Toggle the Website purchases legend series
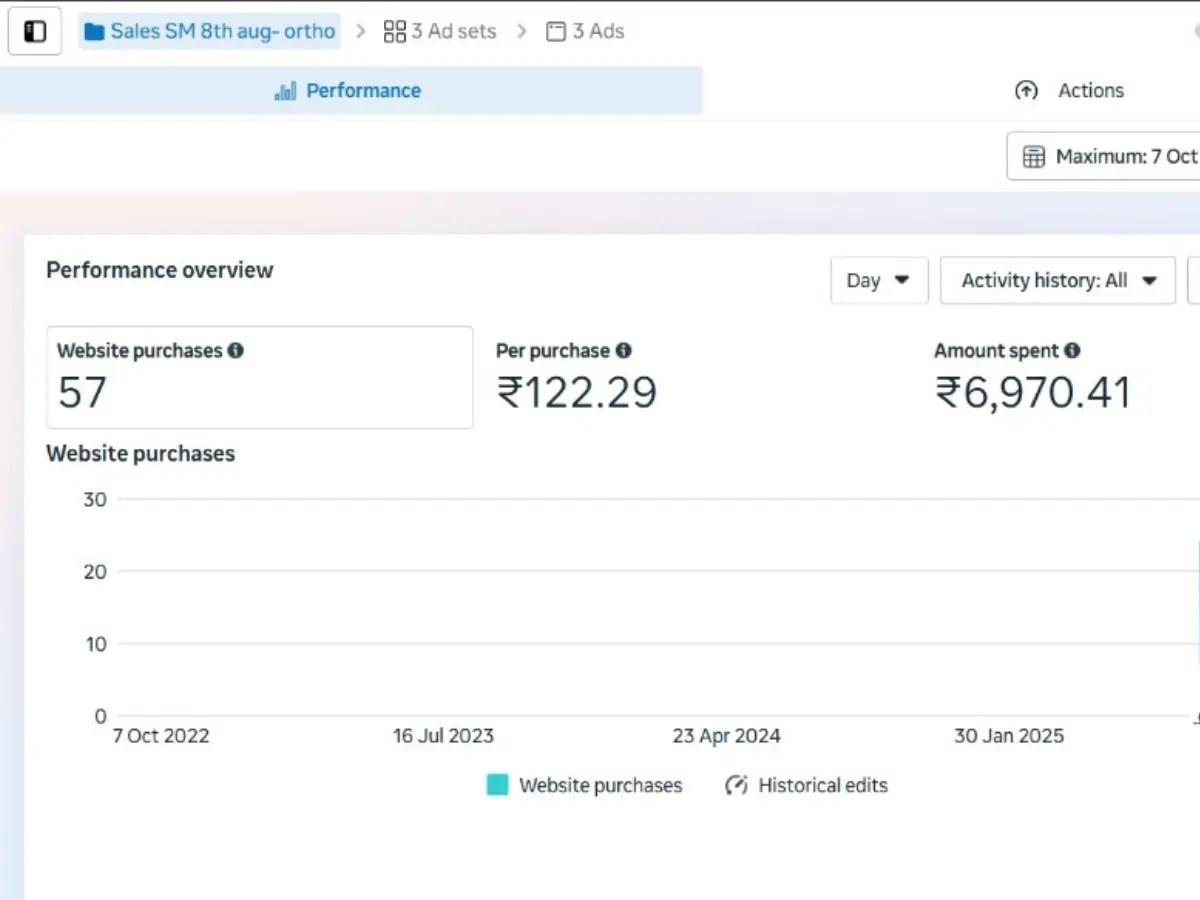This screenshot has width=1200, height=900. 585,786
